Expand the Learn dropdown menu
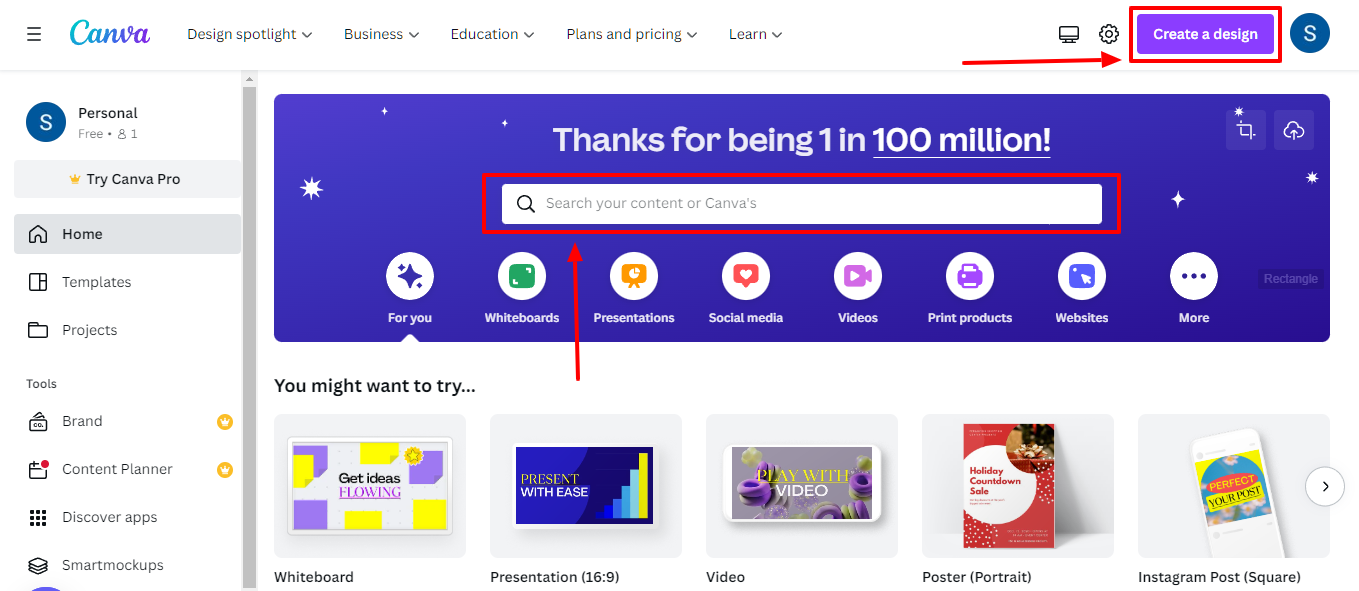Image resolution: width=1359 pixels, height=591 pixels. [755, 34]
